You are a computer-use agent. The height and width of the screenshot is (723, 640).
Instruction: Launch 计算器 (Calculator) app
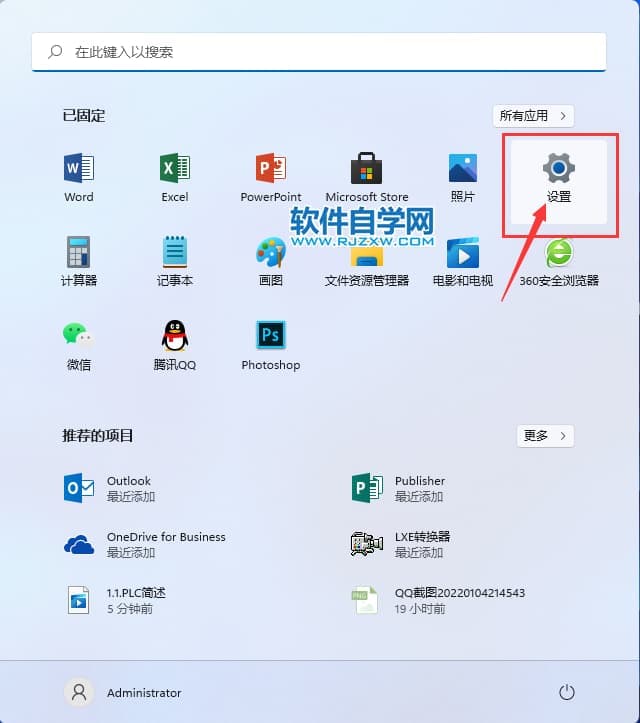[x=79, y=252]
